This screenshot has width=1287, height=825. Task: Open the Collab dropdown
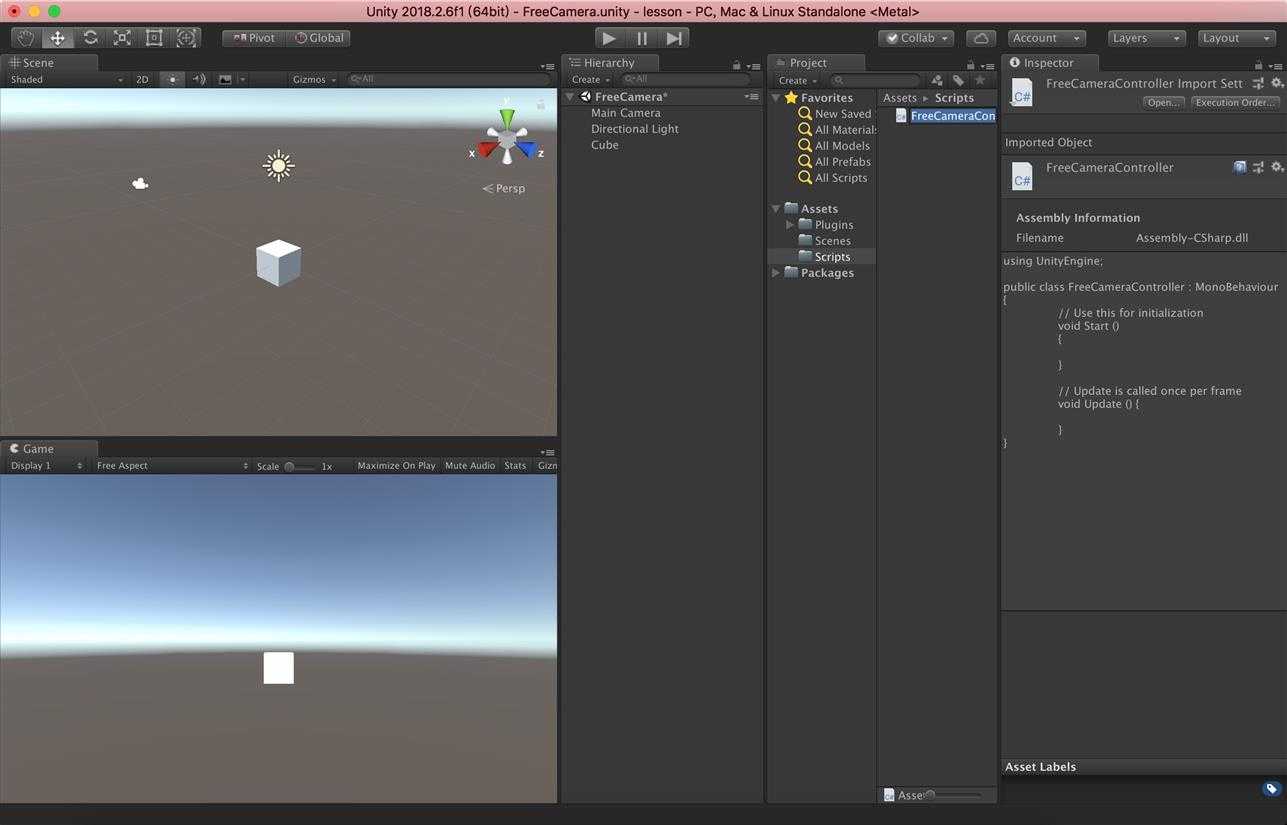(916, 38)
